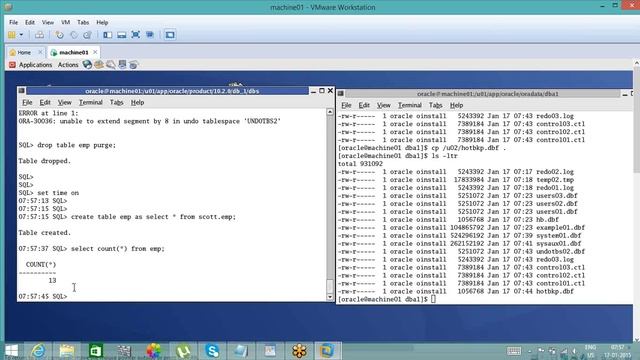Screen dimensions: 640x360
Task: Open Edit menu in dba1 terminal window
Action: (364, 105)
